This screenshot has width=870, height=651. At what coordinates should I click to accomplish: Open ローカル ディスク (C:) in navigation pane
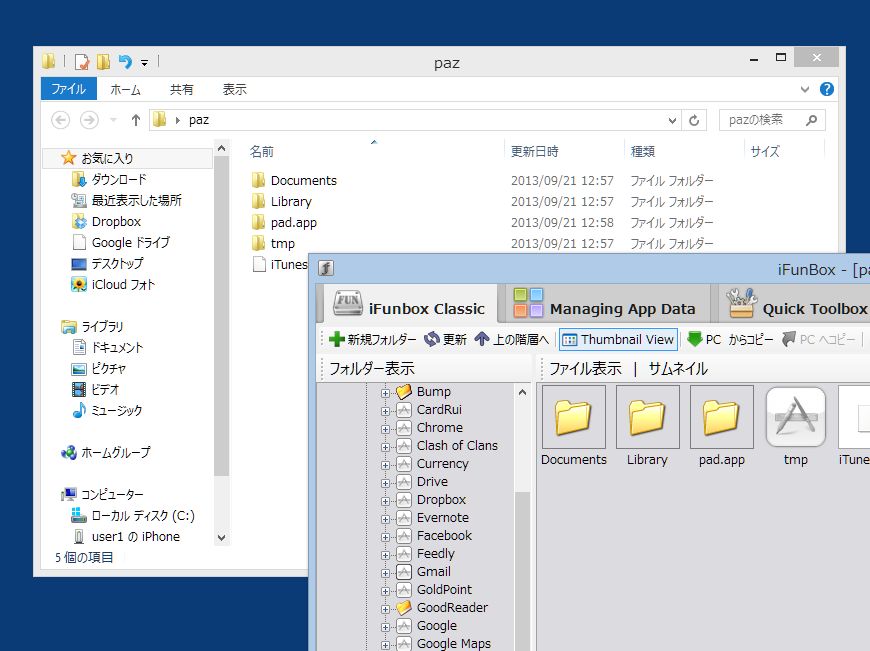click(143, 516)
